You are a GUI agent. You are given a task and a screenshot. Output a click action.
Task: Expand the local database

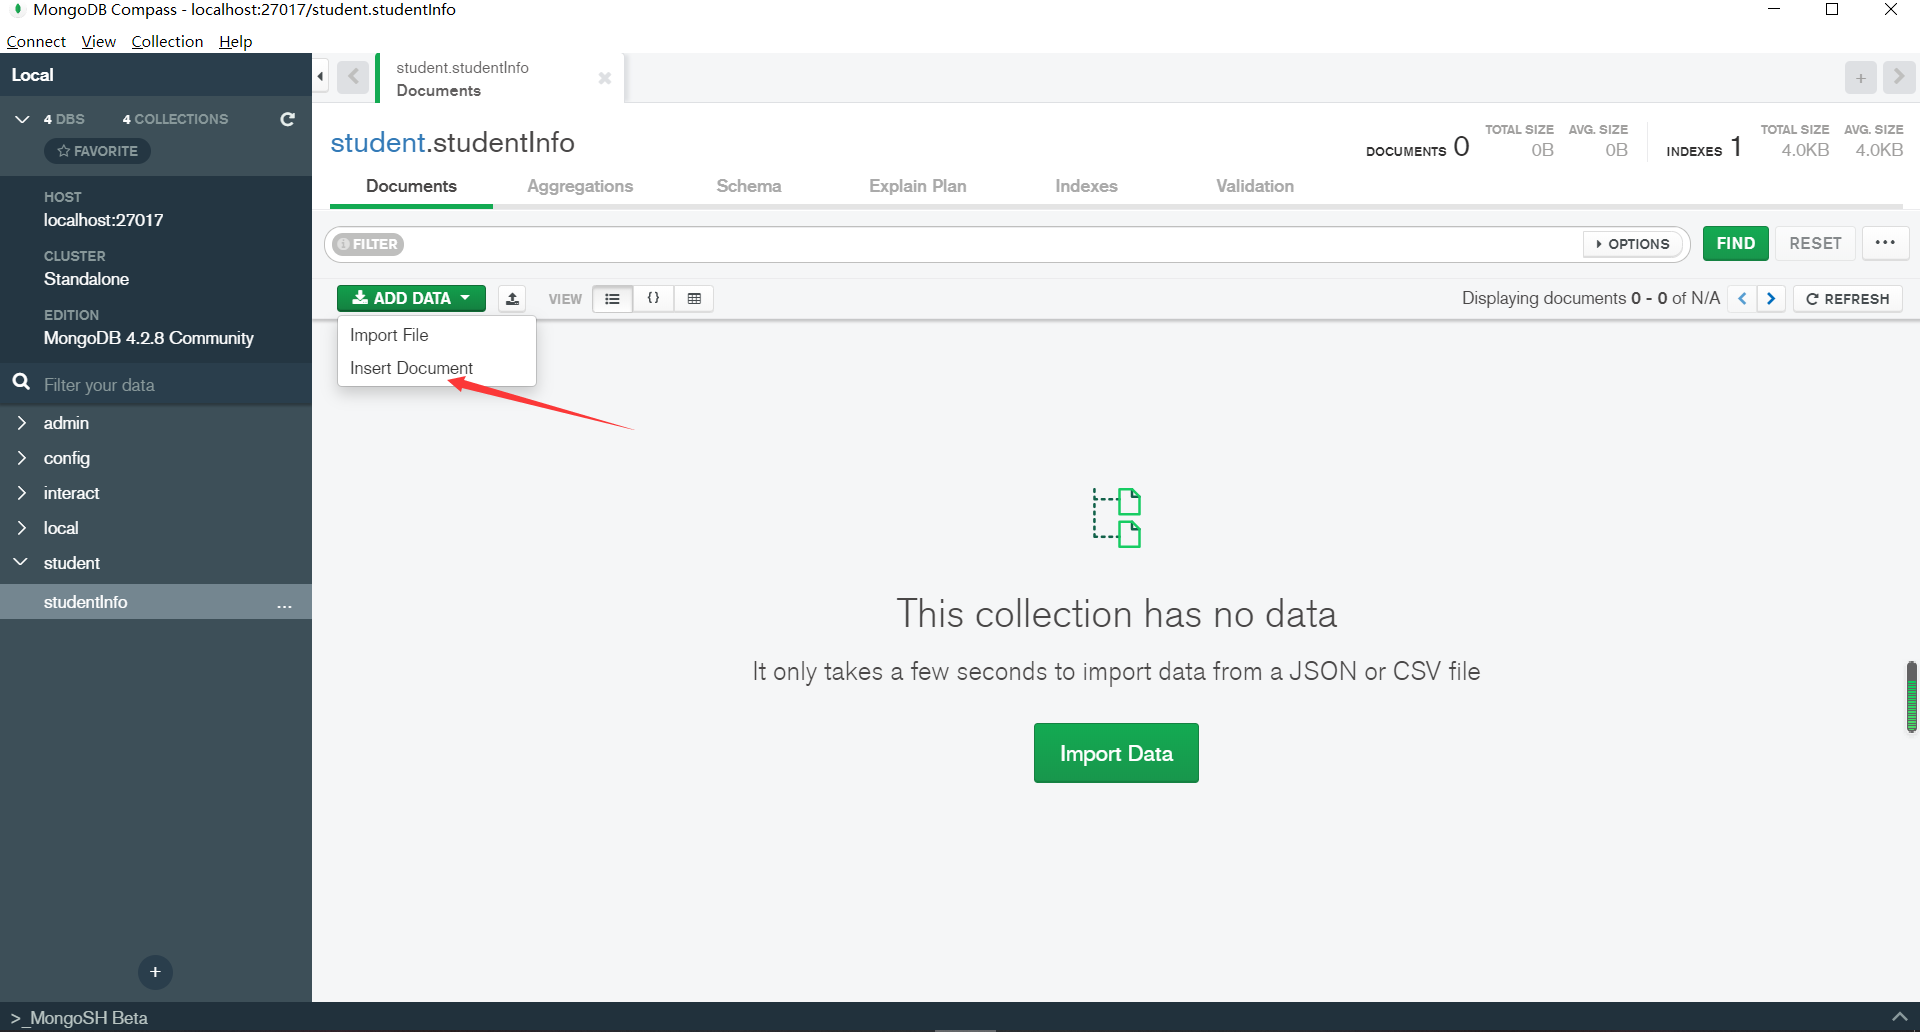[21, 528]
